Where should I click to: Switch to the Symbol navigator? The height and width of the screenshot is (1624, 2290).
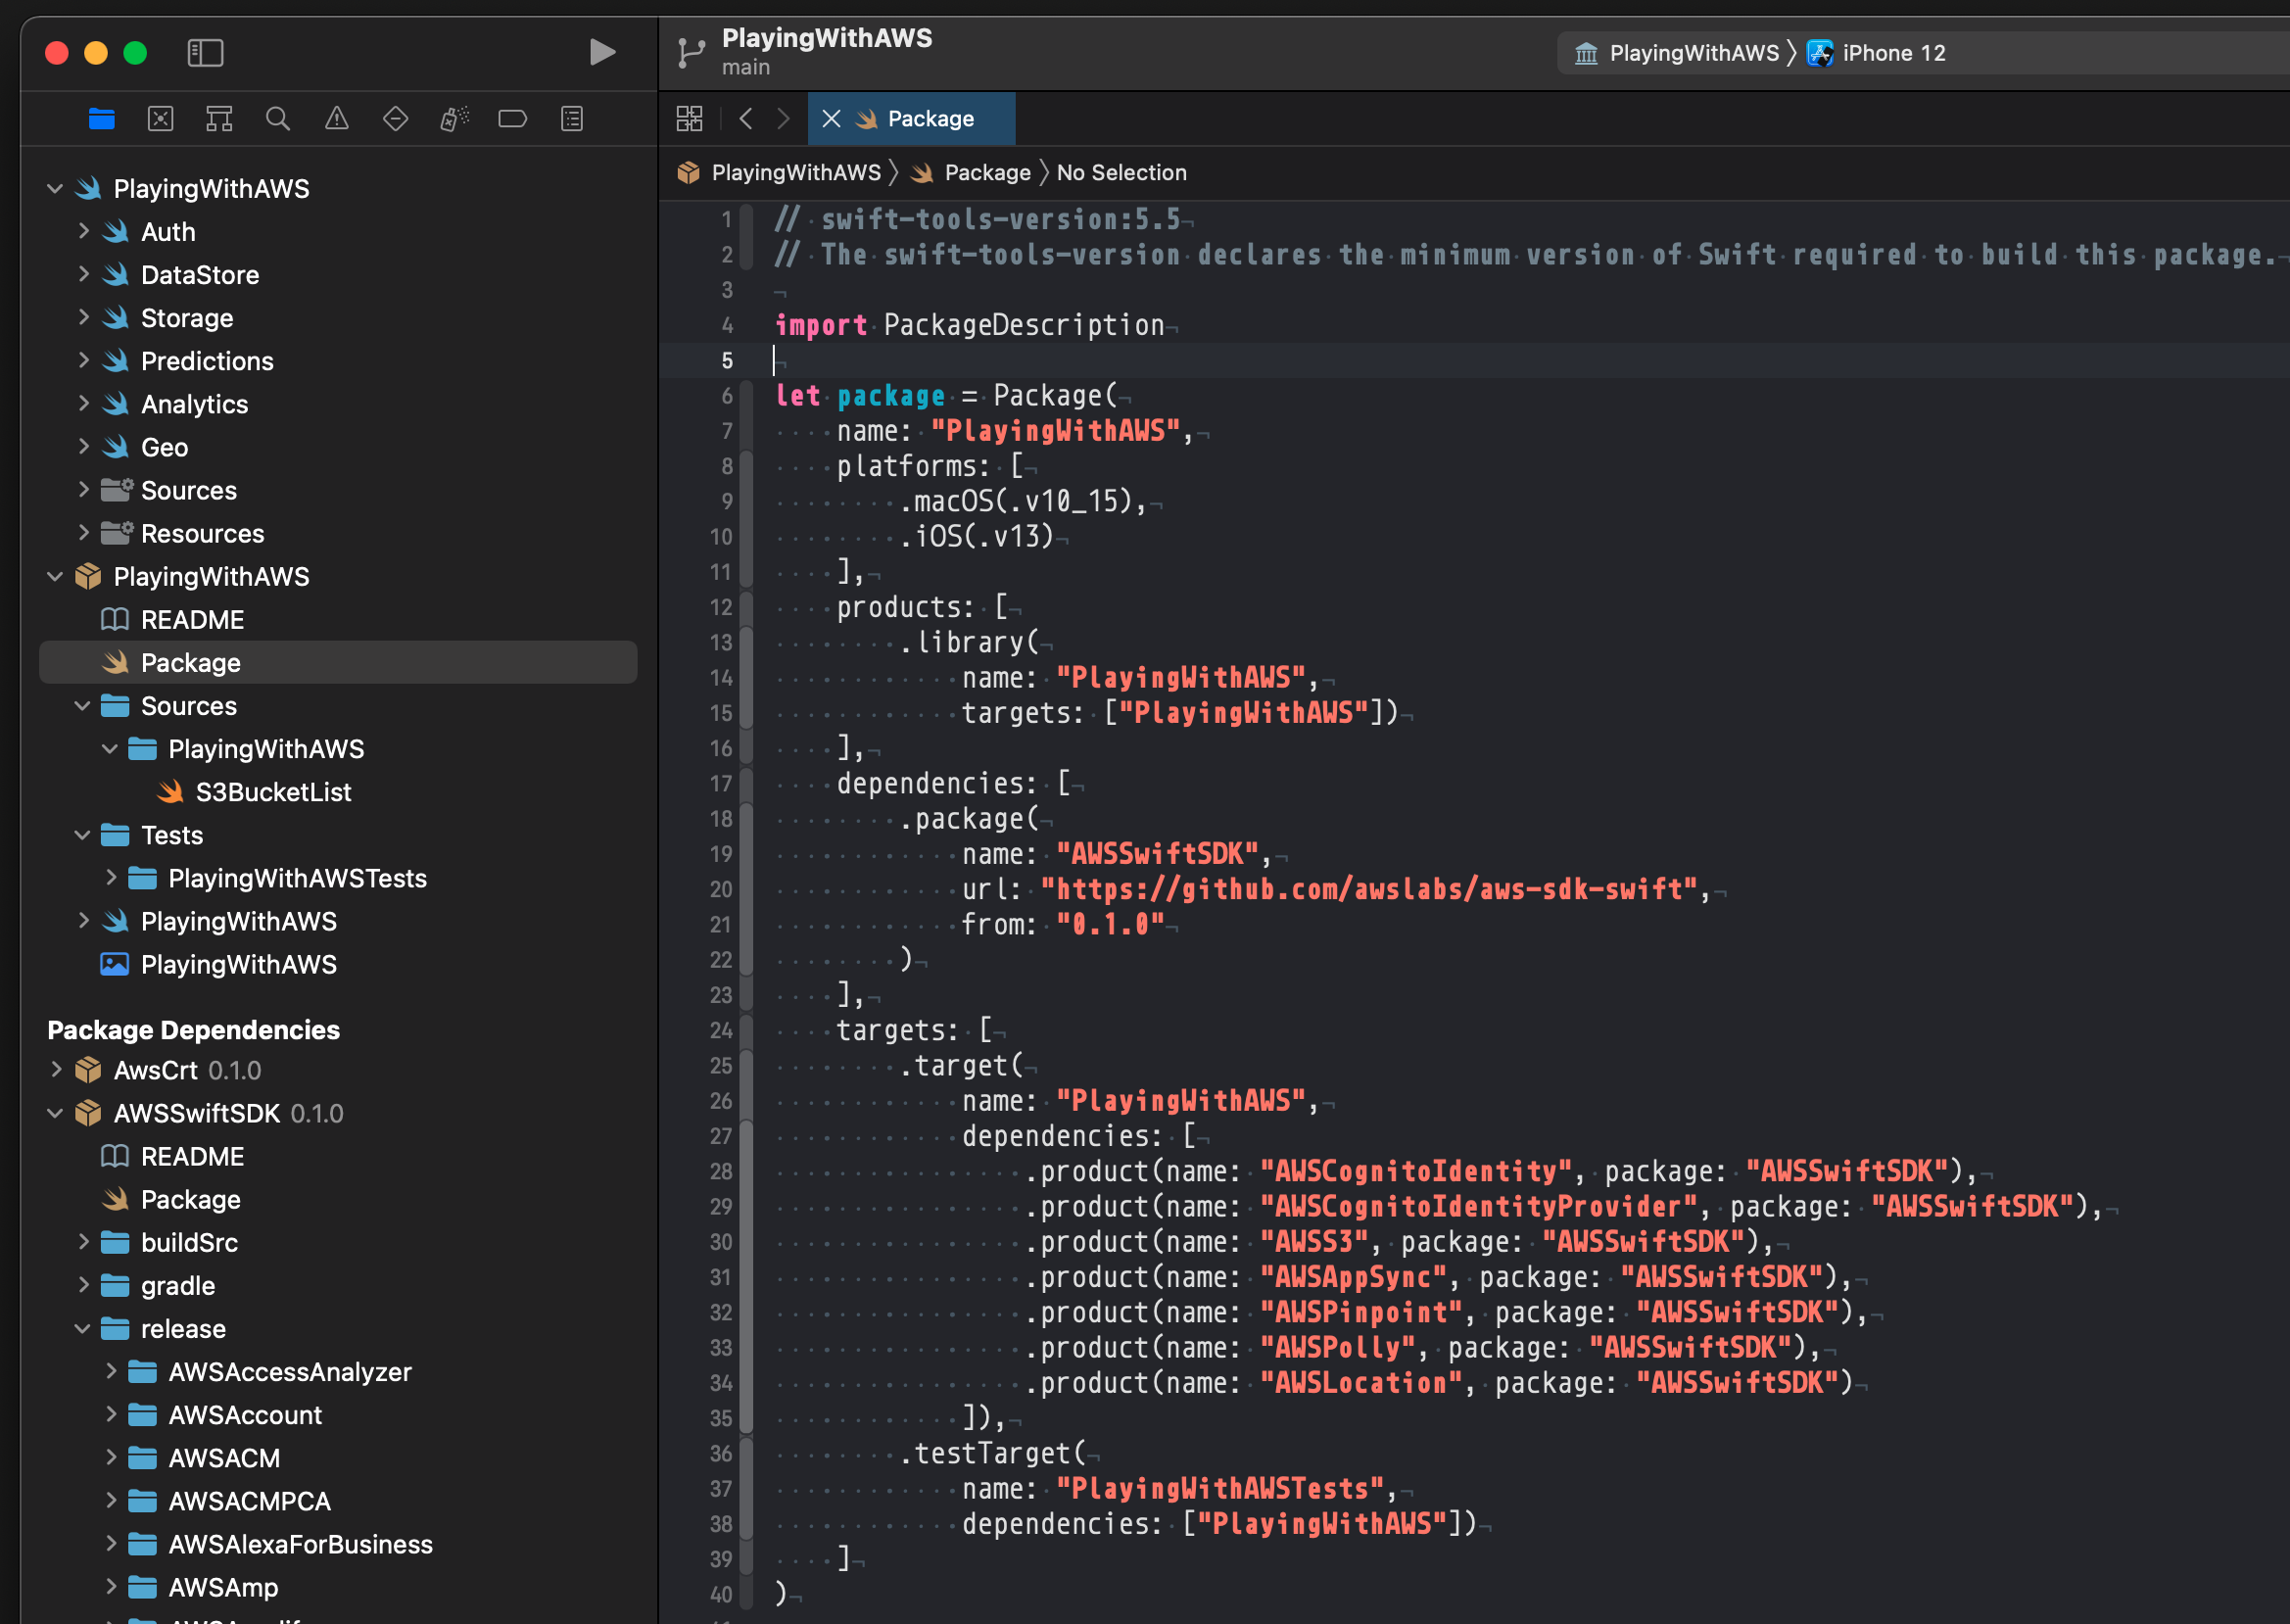point(219,119)
